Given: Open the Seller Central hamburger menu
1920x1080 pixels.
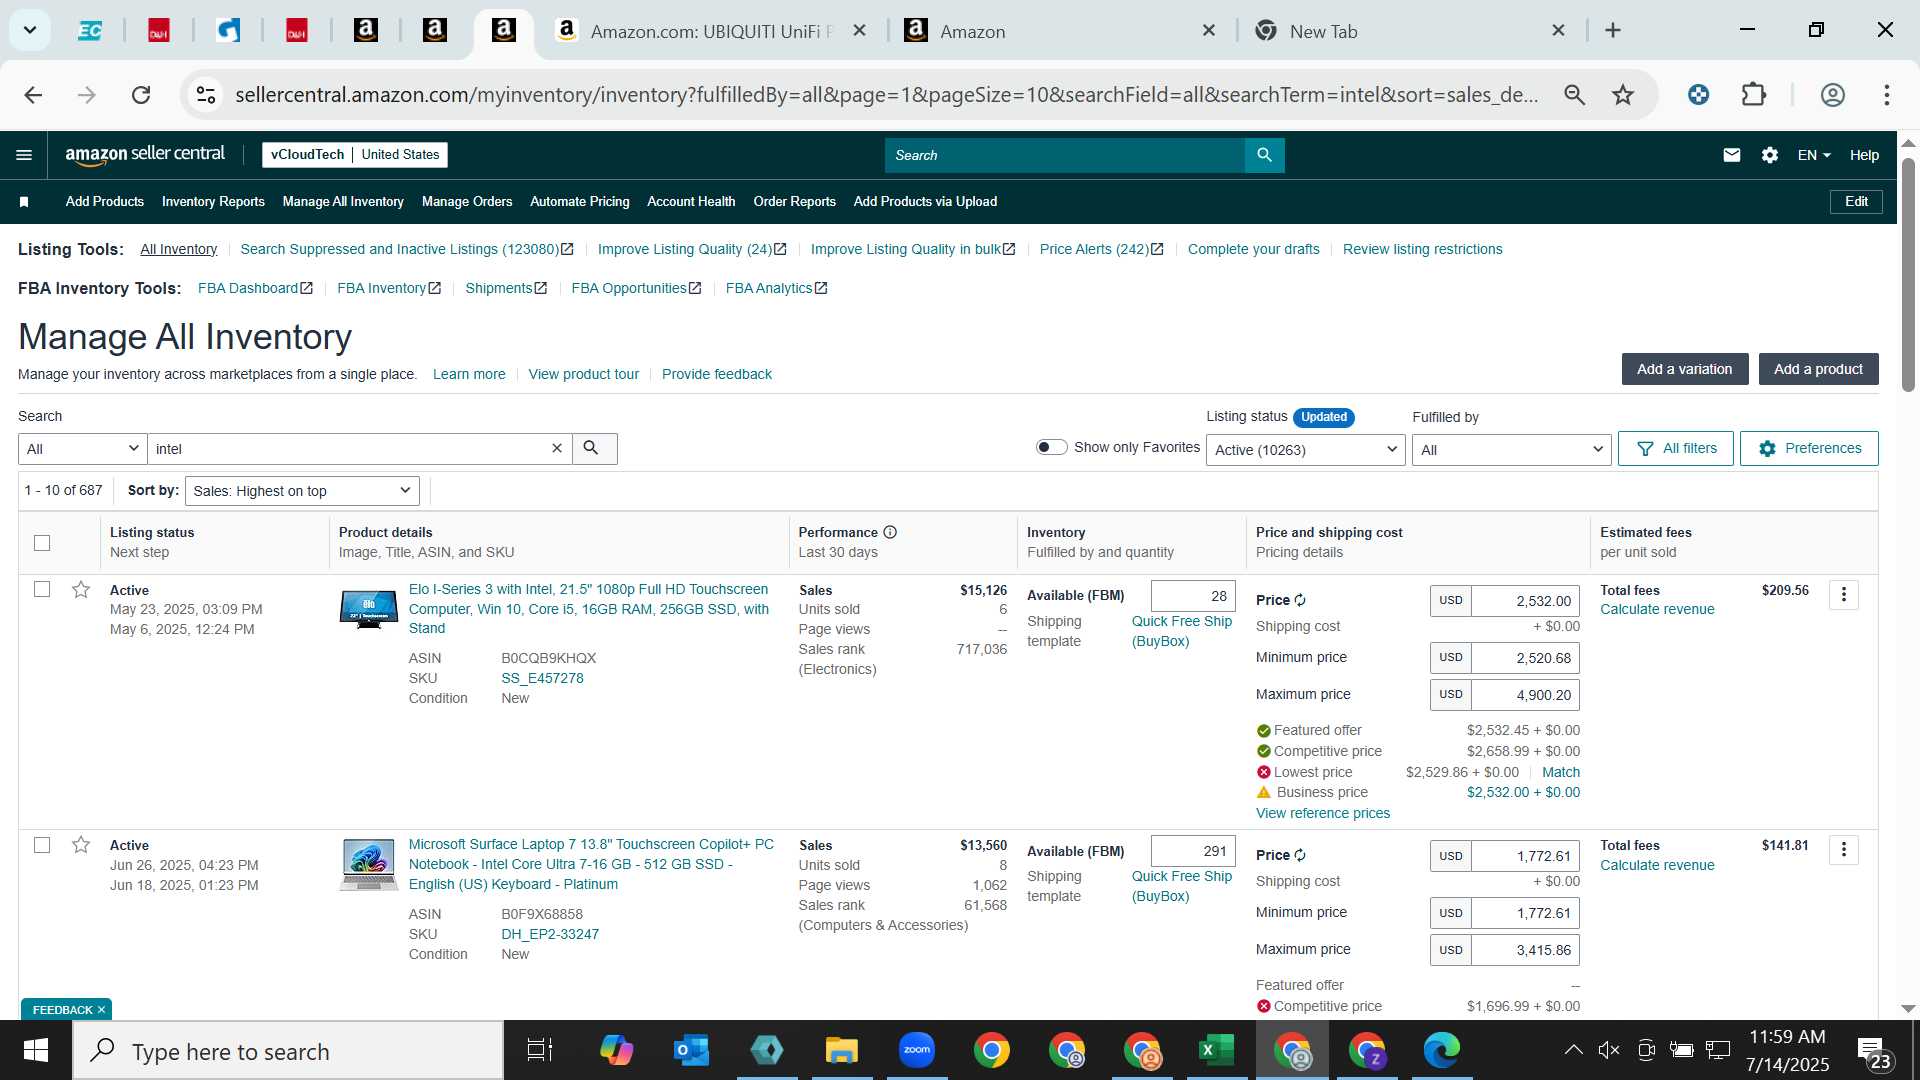Looking at the screenshot, I should (24, 155).
